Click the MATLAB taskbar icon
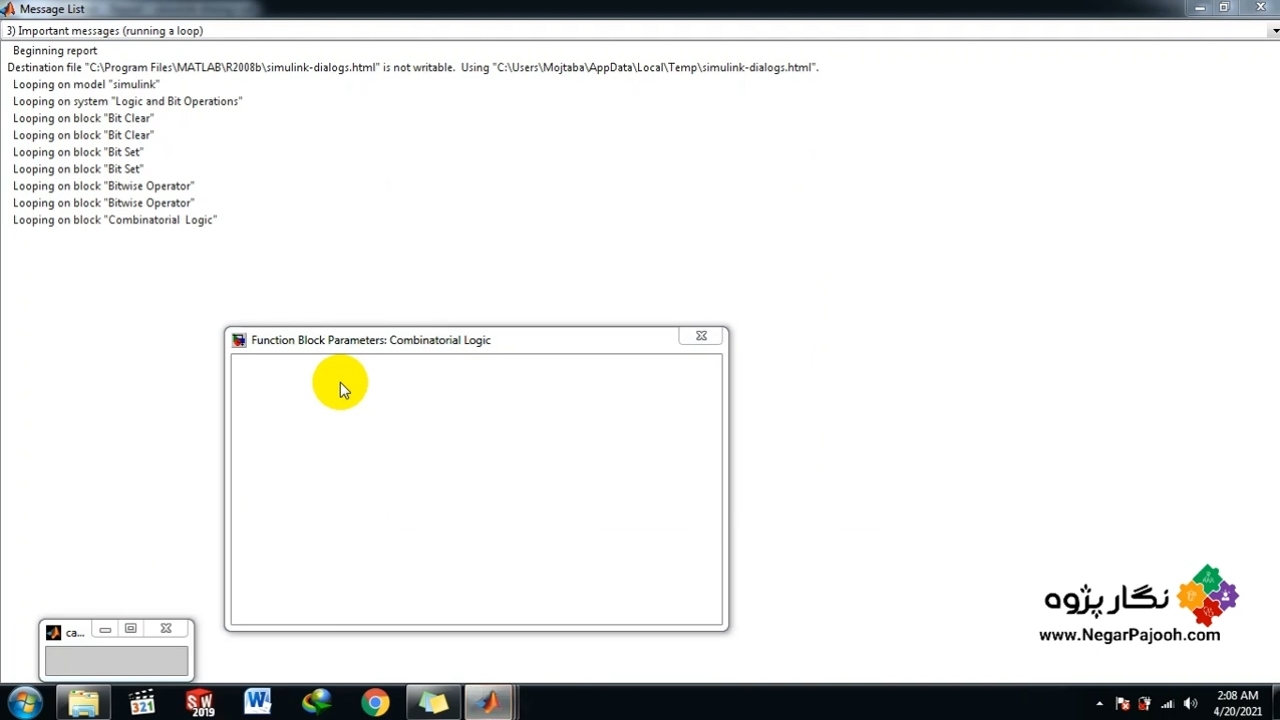Screen dimensions: 1280x720 [x=489, y=702]
